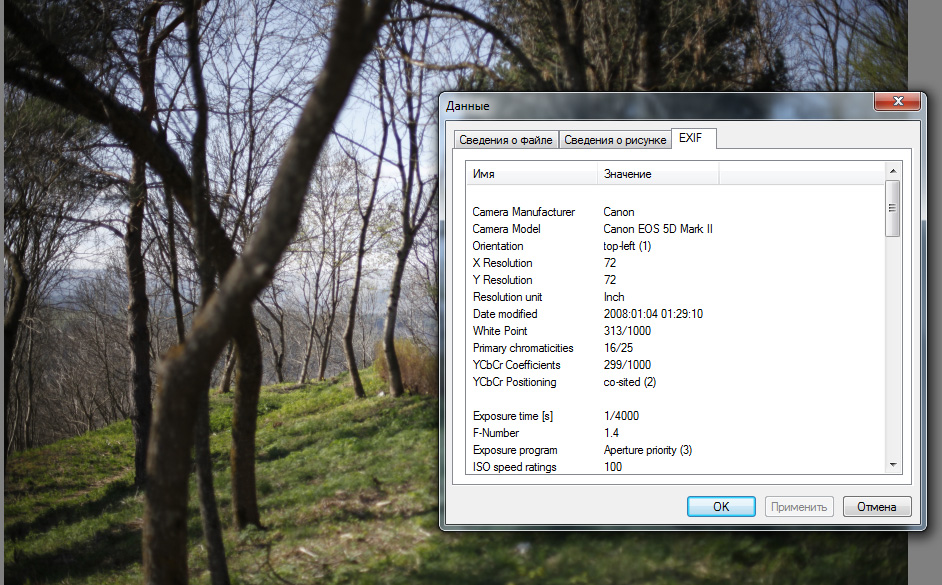Click the Отмена button
The height and width of the screenshot is (585, 942).
877,506
